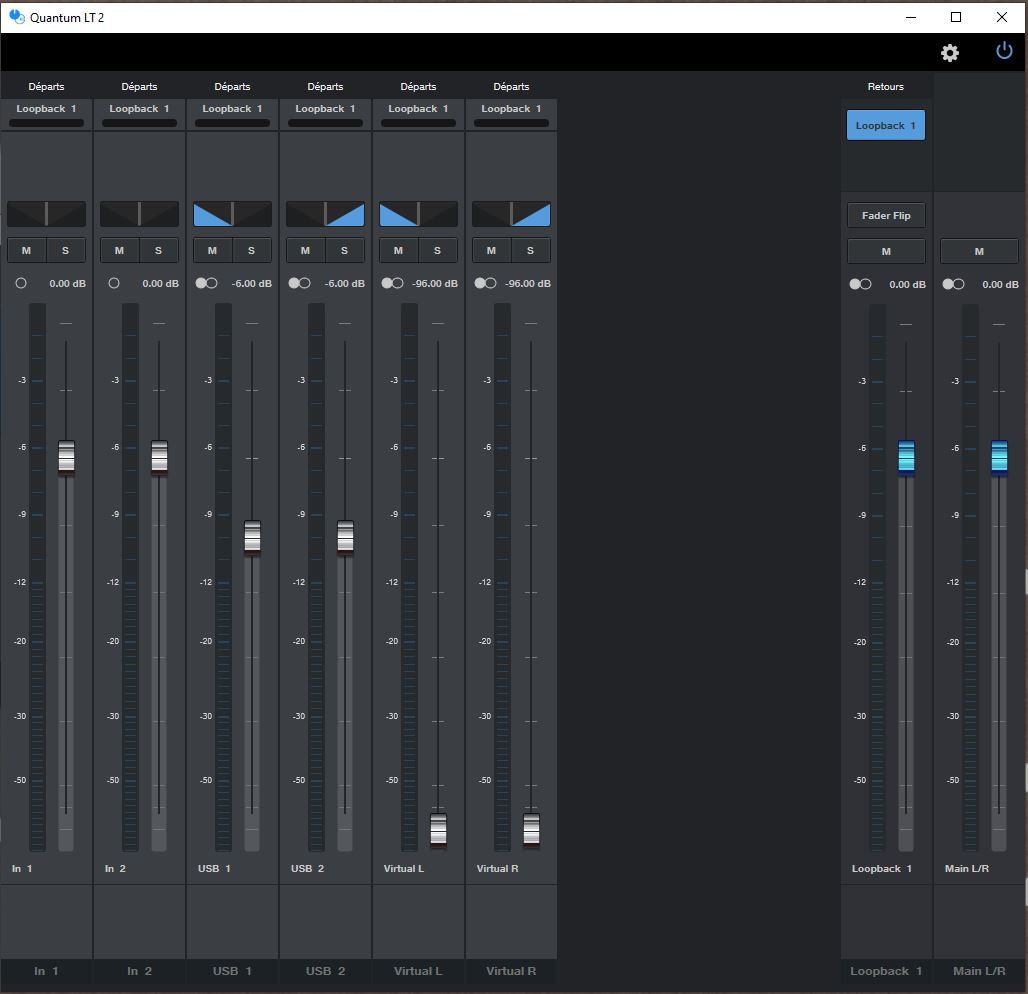Toggle stereo link on USB 1 channel
1028x994 pixels.
pos(207,284)
